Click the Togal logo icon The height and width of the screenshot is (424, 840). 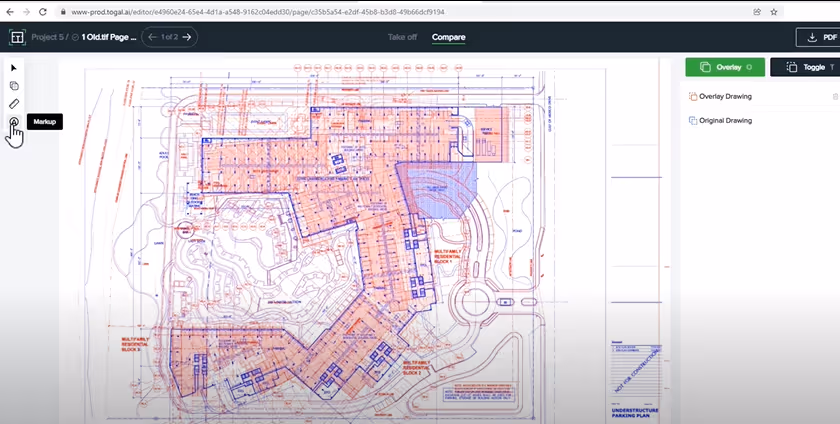tap(17, 37)
